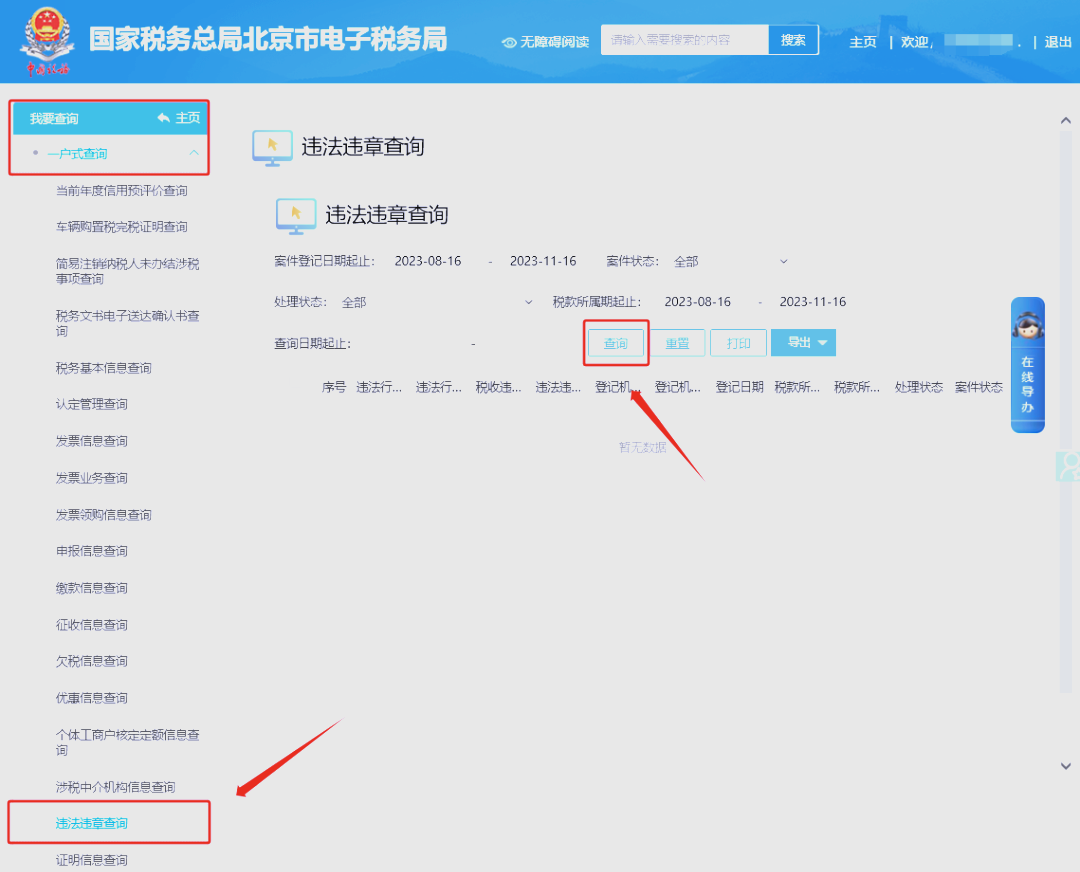This screenshot has height=872, width=1080.
Task: Click the up arrow at top of scrollbar
Action: tap(1066, 121)
